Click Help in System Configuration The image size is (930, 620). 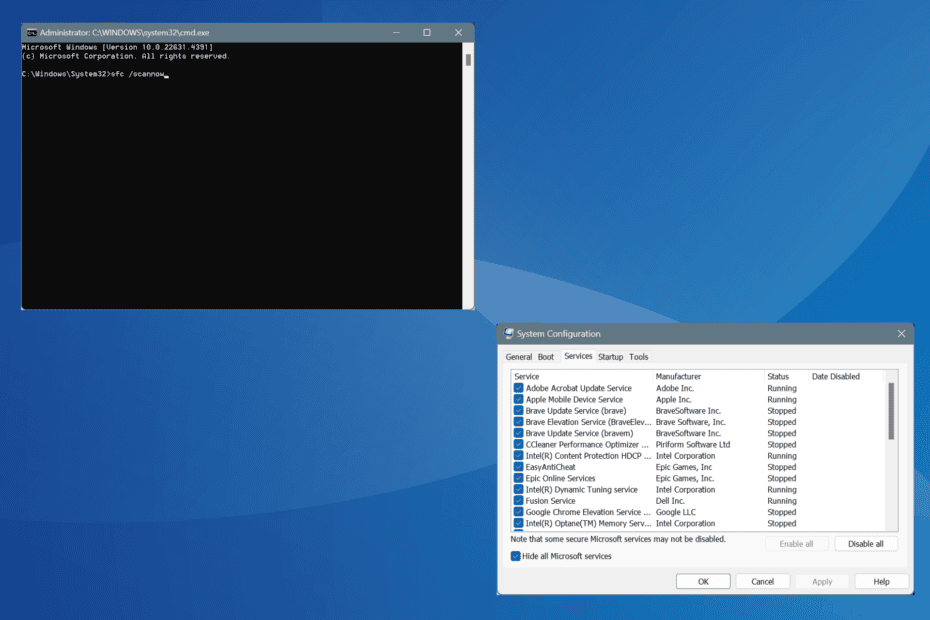pyautogui.click(x=881, y=581)
